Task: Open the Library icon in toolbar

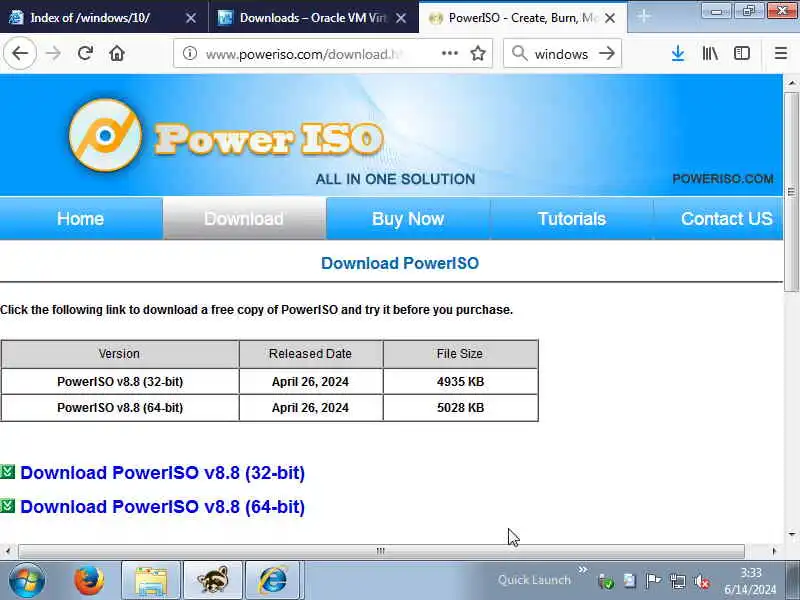Action: pos(710,53)
